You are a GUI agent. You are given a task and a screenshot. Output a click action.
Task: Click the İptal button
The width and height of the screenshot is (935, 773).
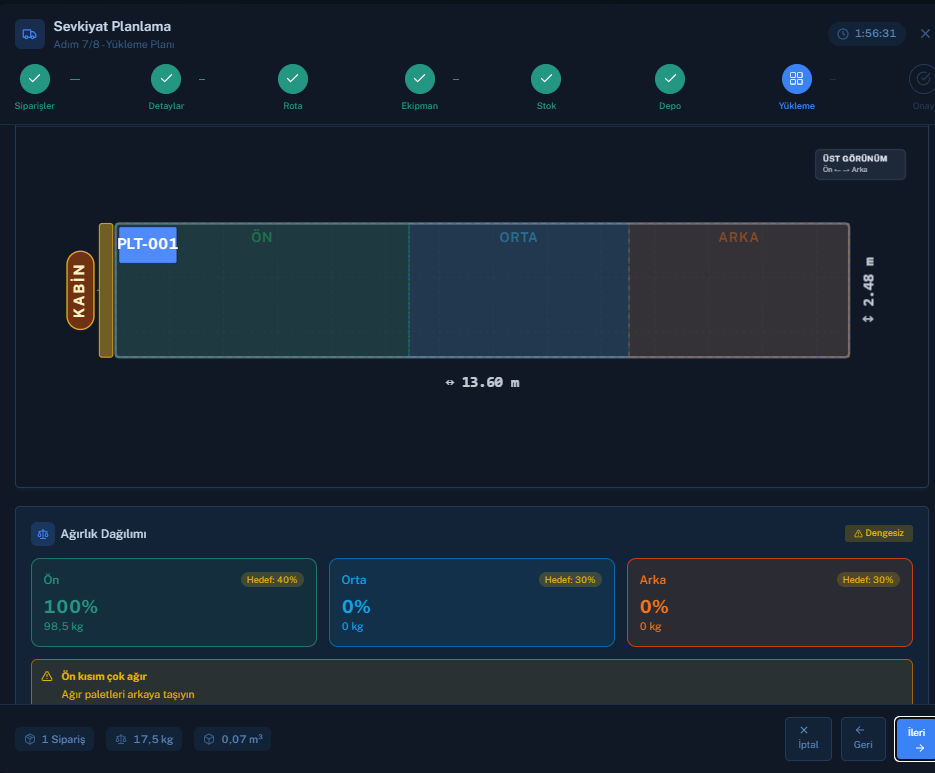(x=808, y=738)
